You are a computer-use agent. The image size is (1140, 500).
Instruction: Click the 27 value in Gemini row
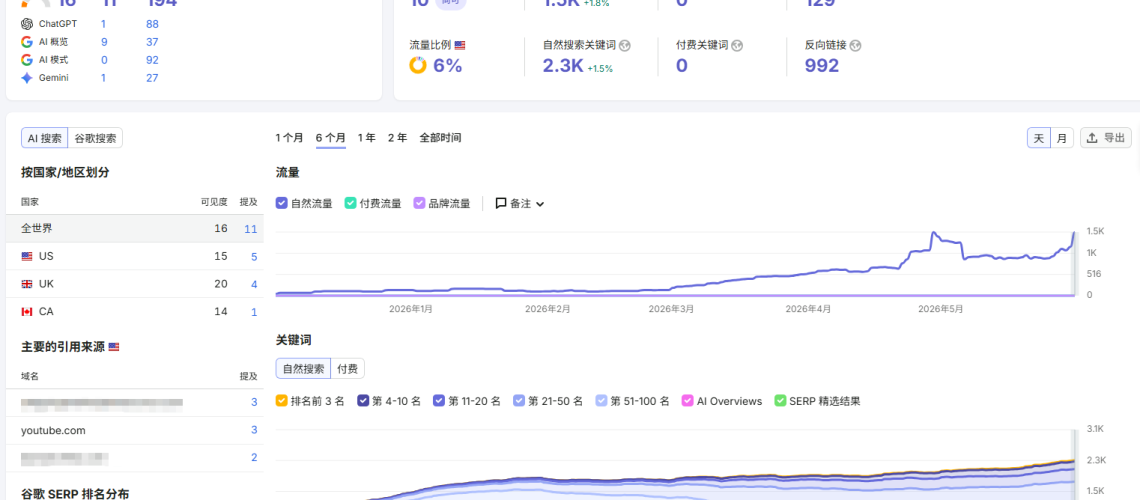152,78
